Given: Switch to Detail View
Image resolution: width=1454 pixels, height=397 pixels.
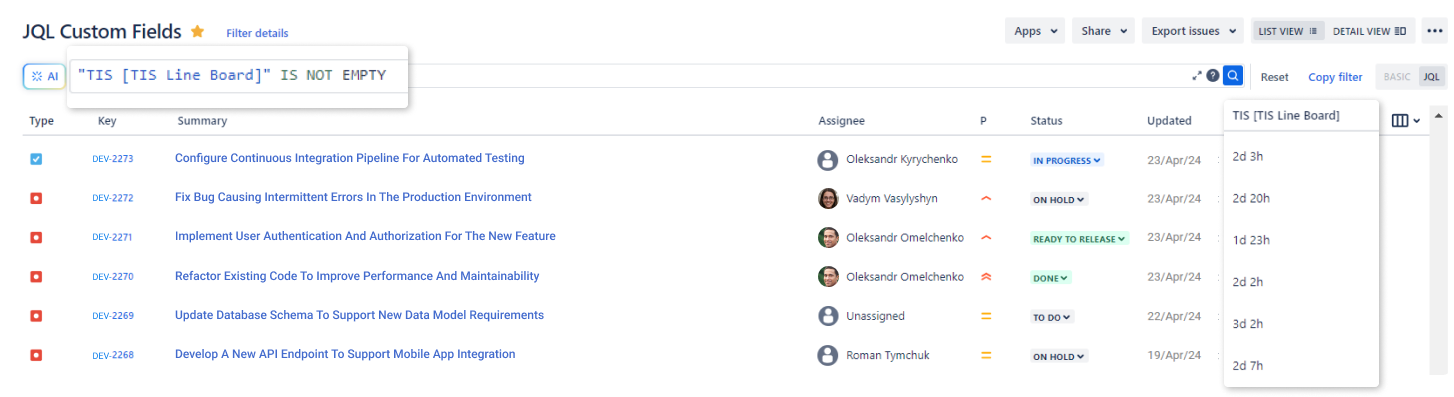Looking at the screenshot, I should [1369, 31].
